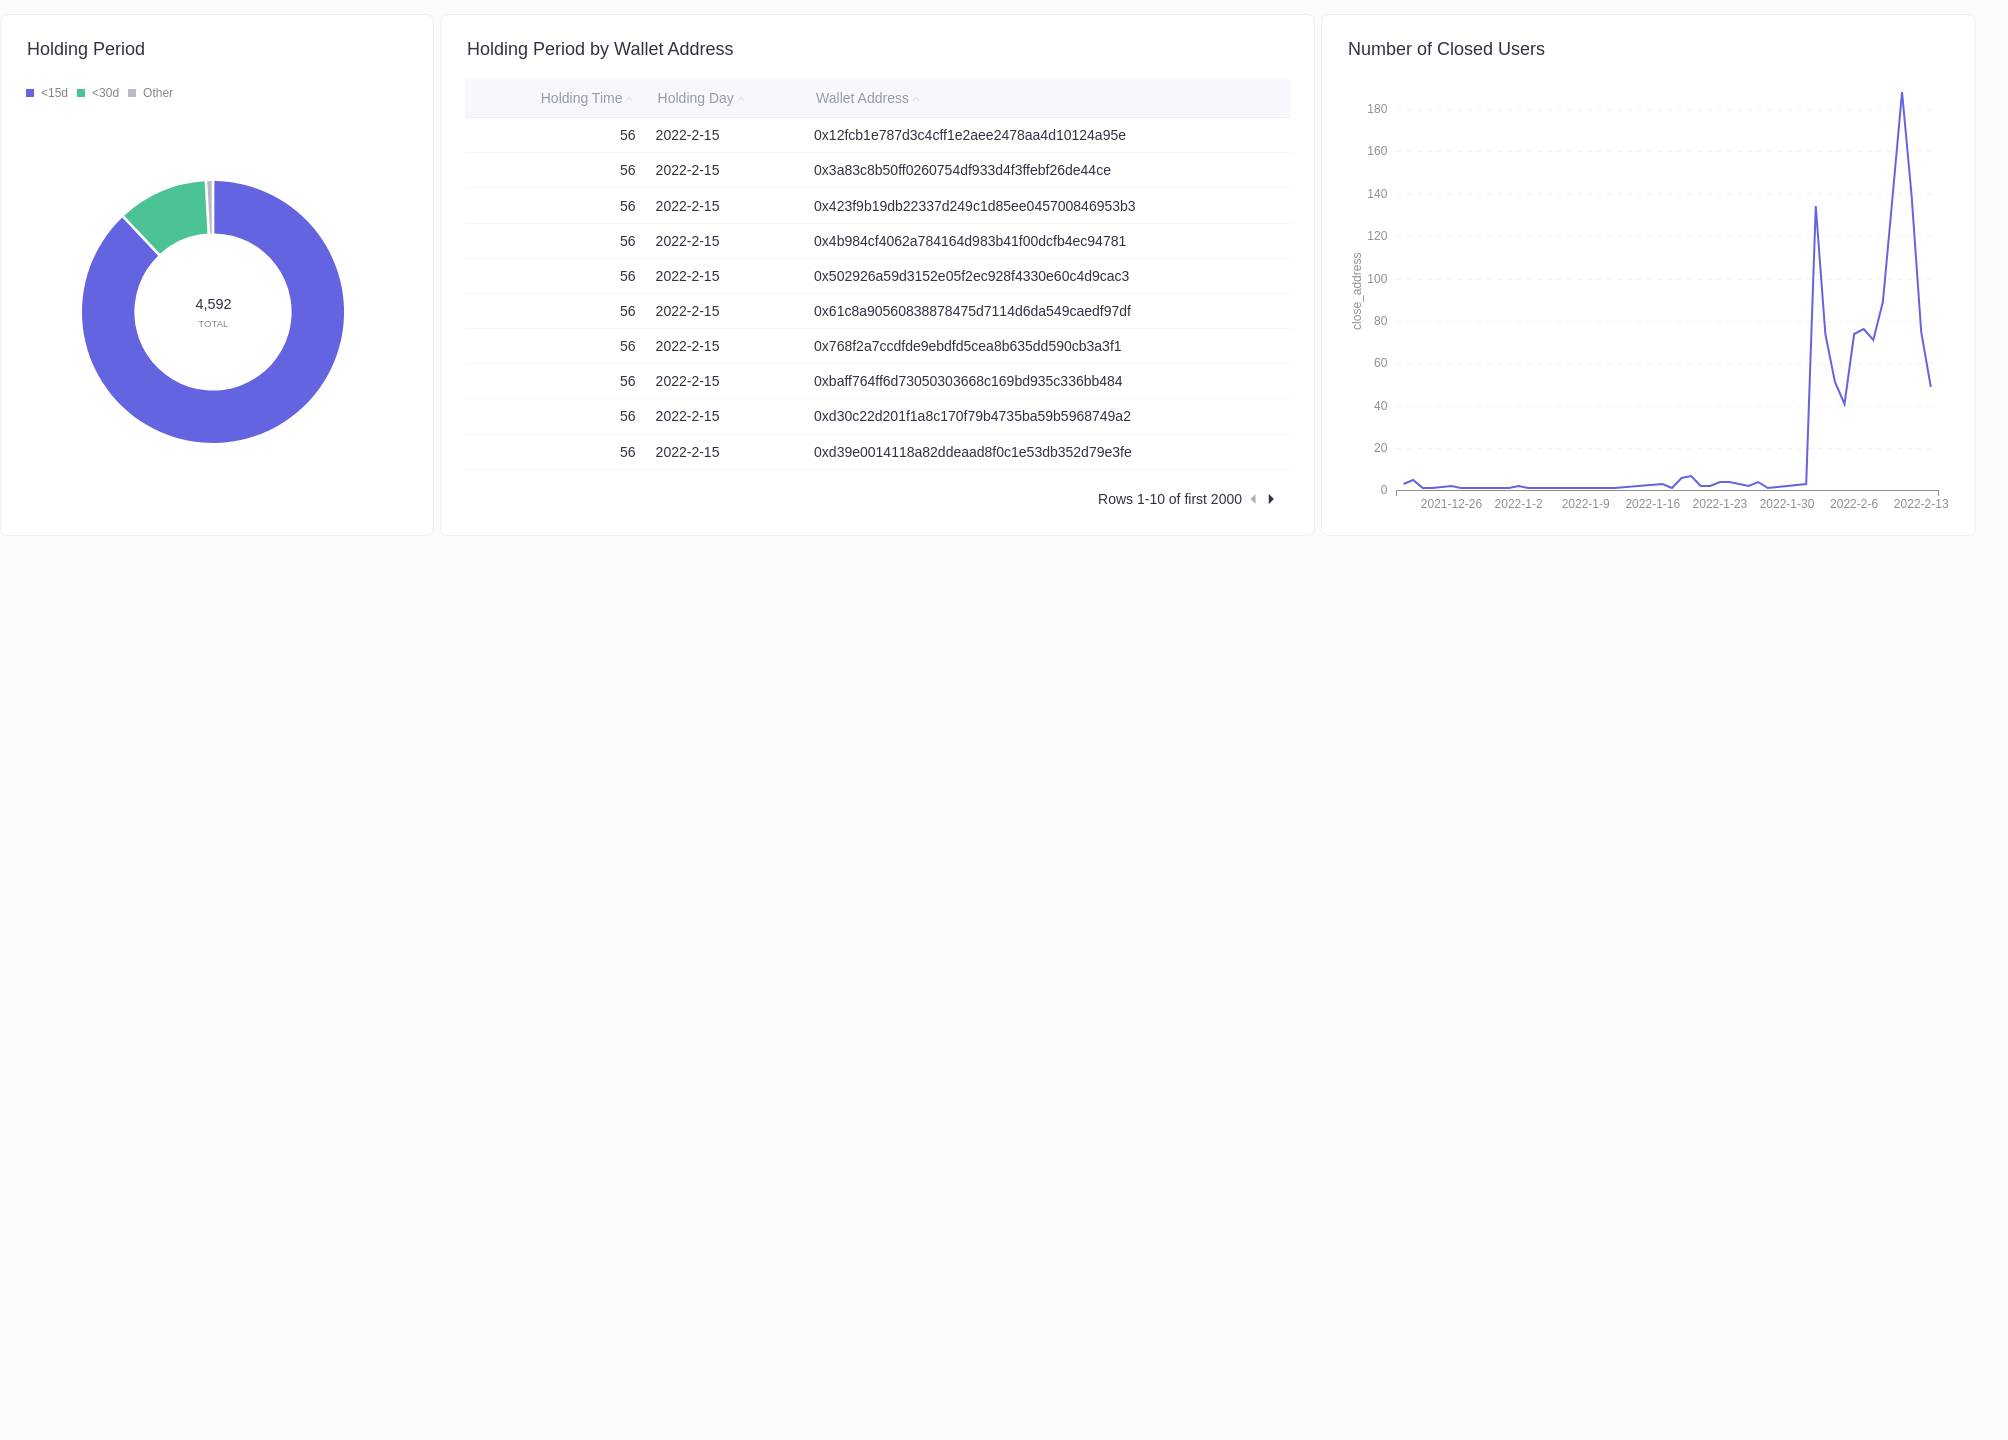Open the Holding Day column header menu
This screenshot has width=2008, height=1440.
click(x=696, y=98)
